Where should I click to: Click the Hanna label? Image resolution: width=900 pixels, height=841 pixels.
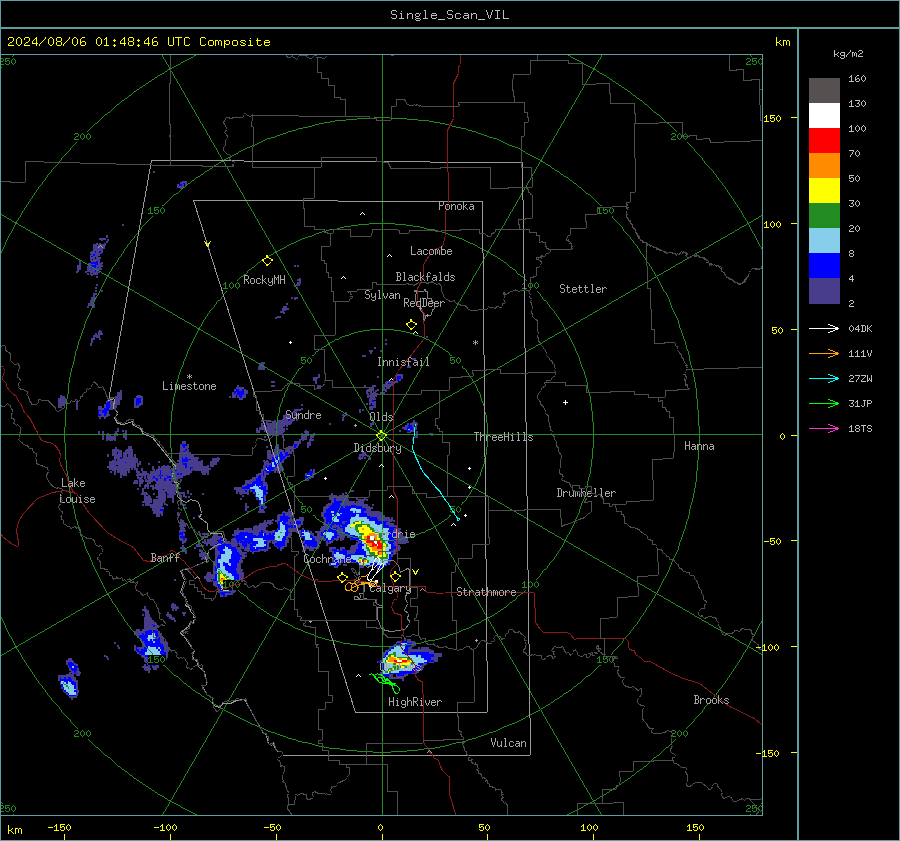pos(699,446)
